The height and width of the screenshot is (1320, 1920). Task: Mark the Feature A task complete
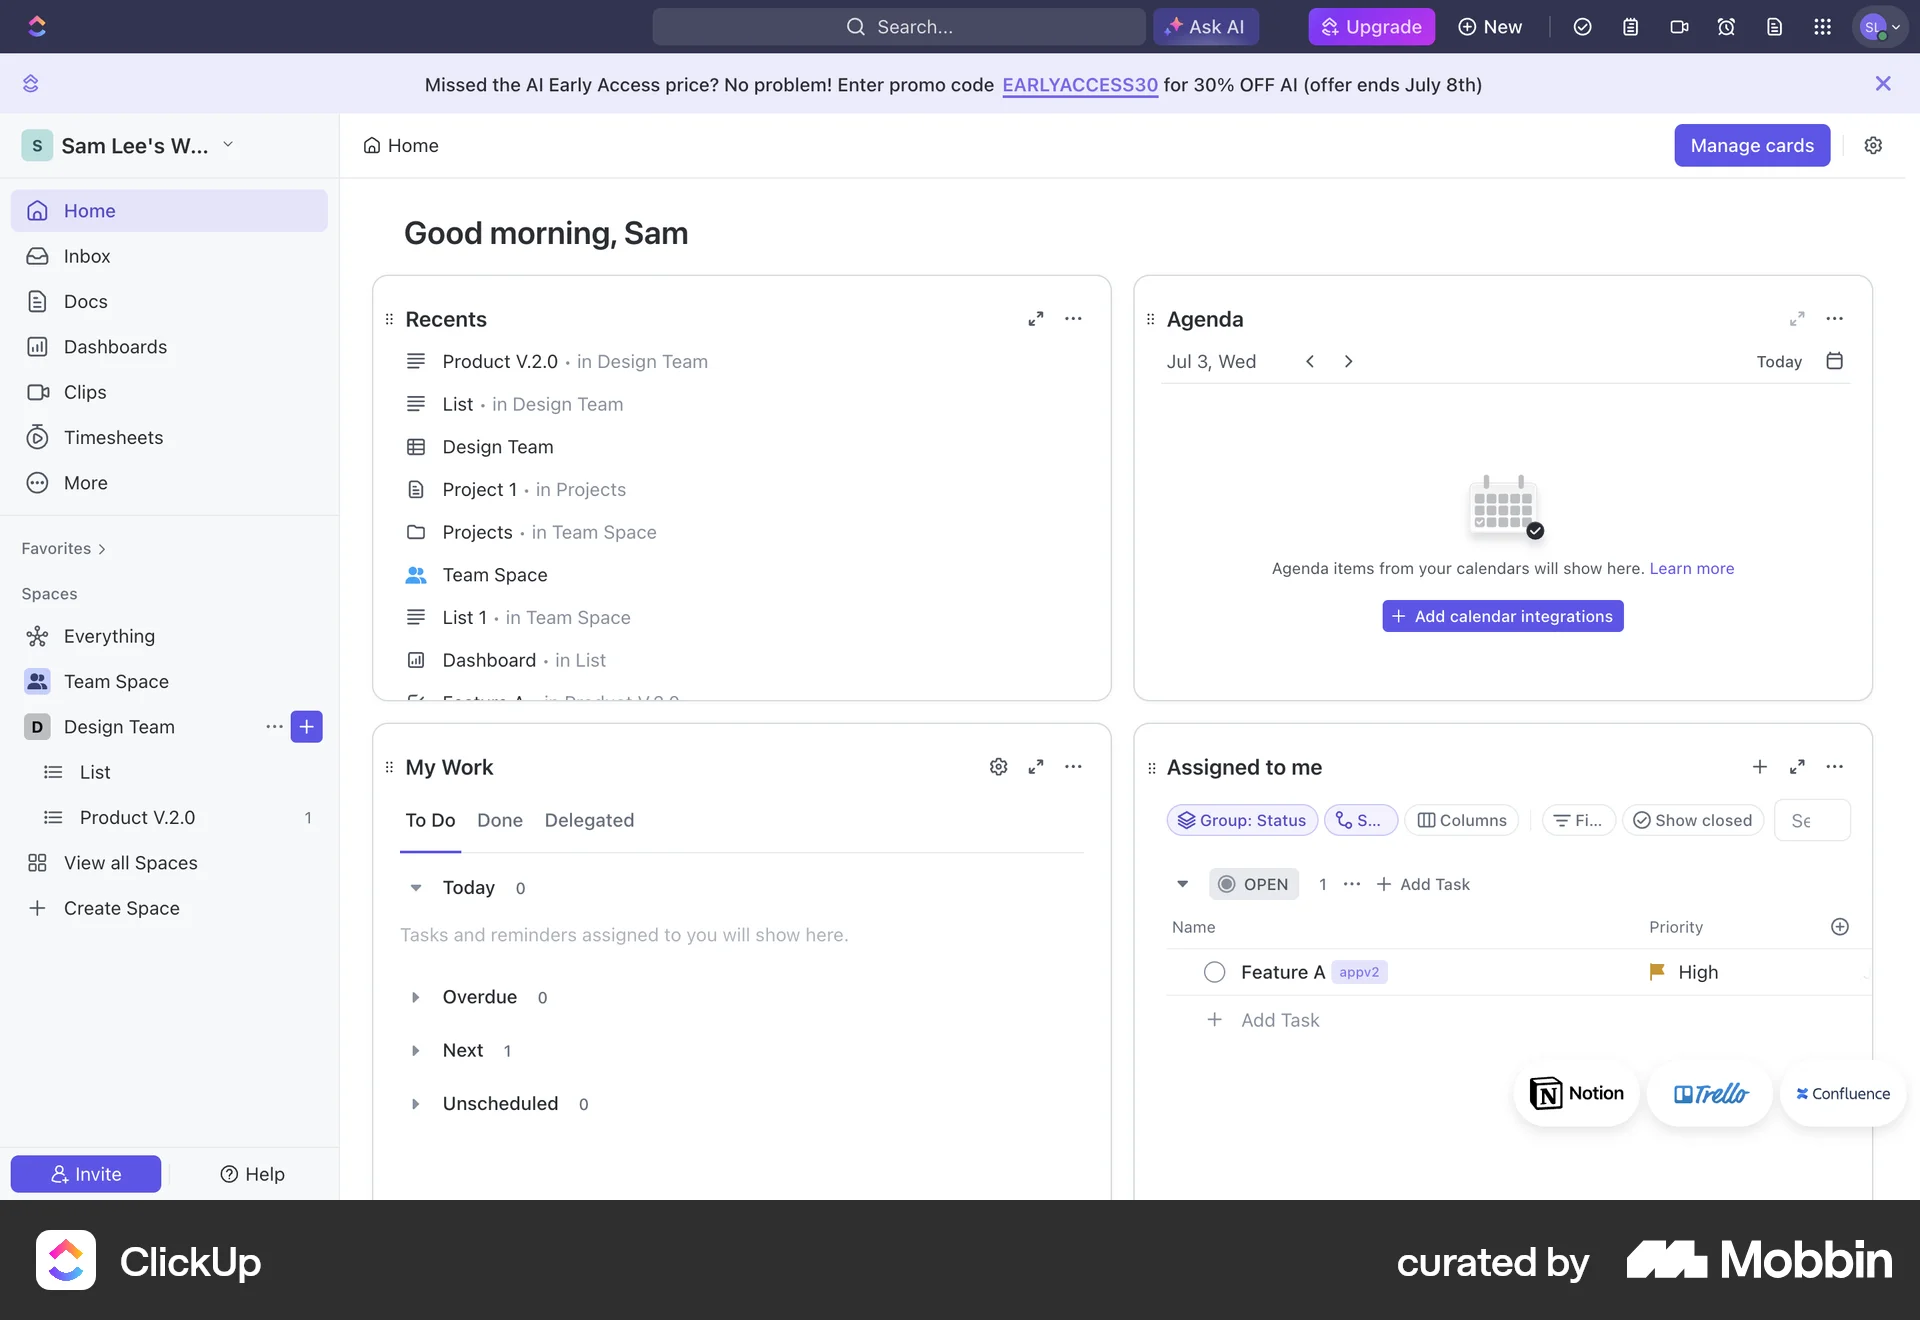point(1214,971)
